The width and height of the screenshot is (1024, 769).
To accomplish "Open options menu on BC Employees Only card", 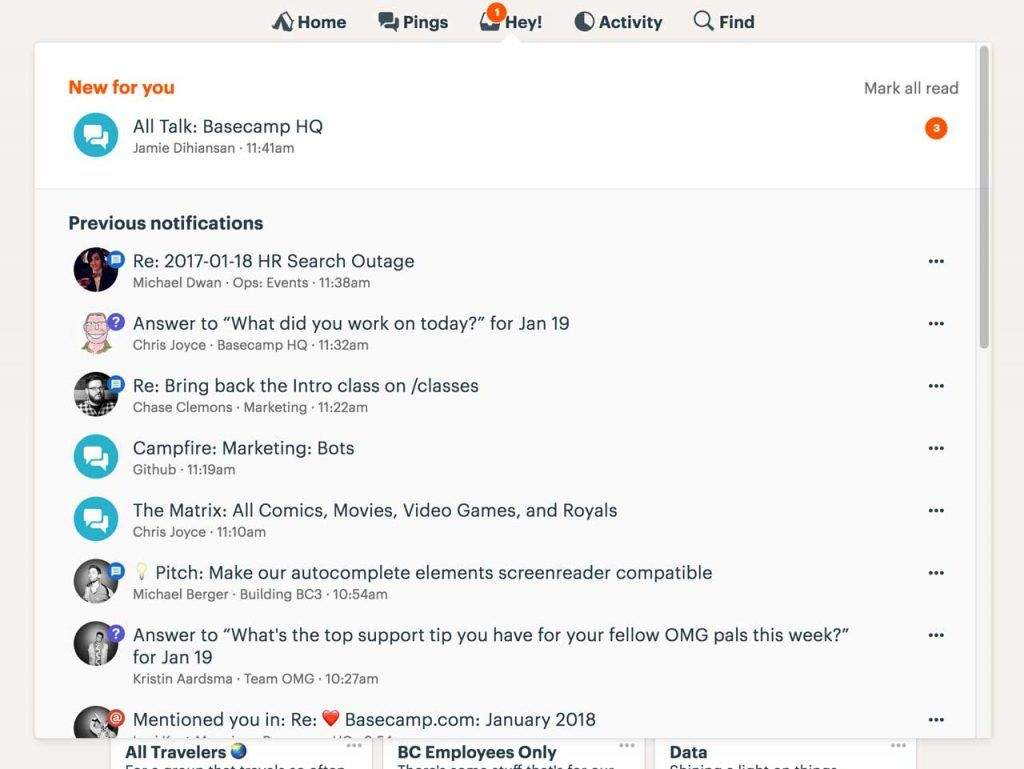I will click(x=627, y=745).
